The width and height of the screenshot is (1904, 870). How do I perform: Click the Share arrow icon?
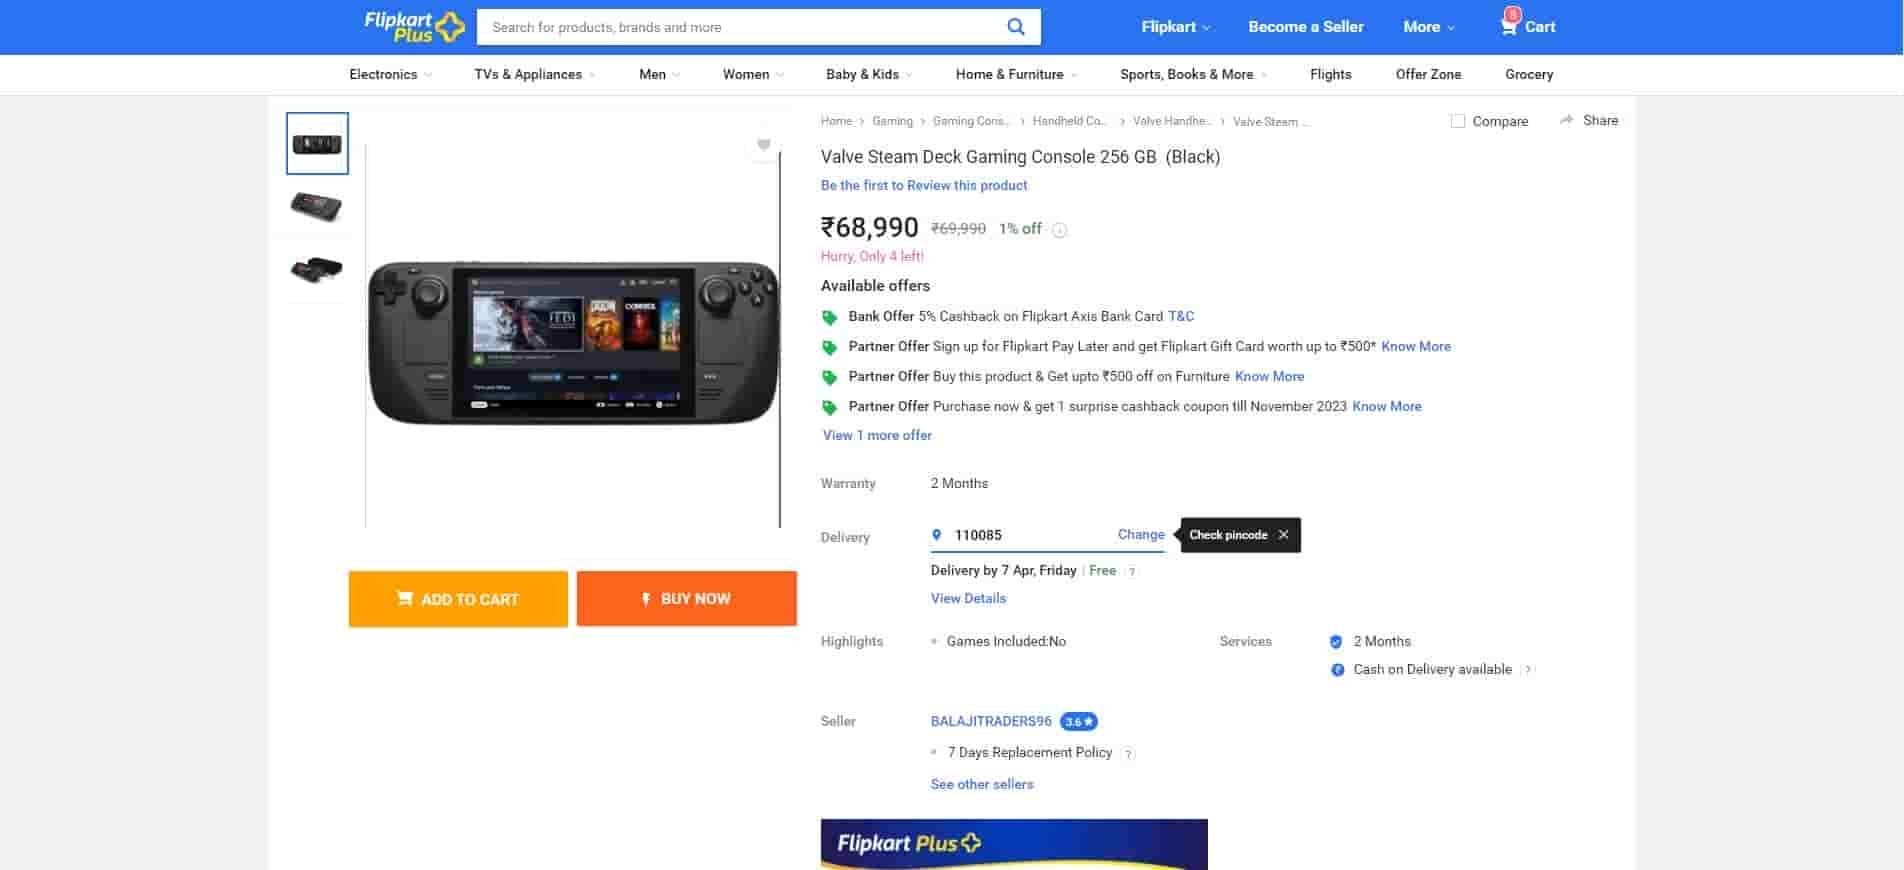[1566, 120]
